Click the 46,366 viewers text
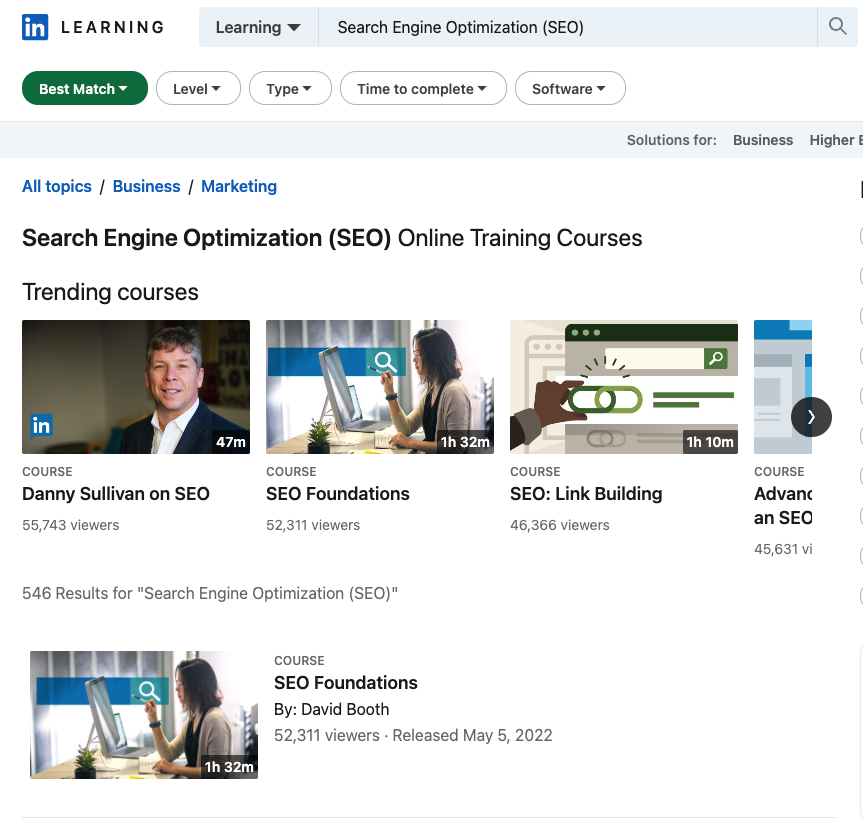Viewport: 863px width, 824px height. click(560, 525)
